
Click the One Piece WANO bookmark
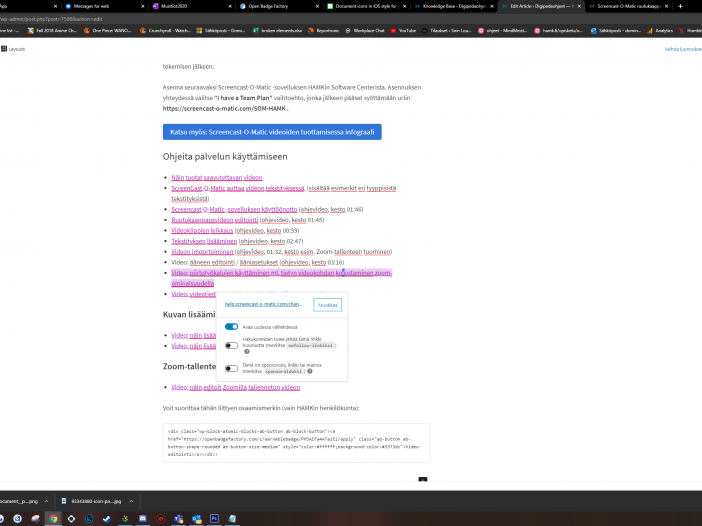click(107, 30)
